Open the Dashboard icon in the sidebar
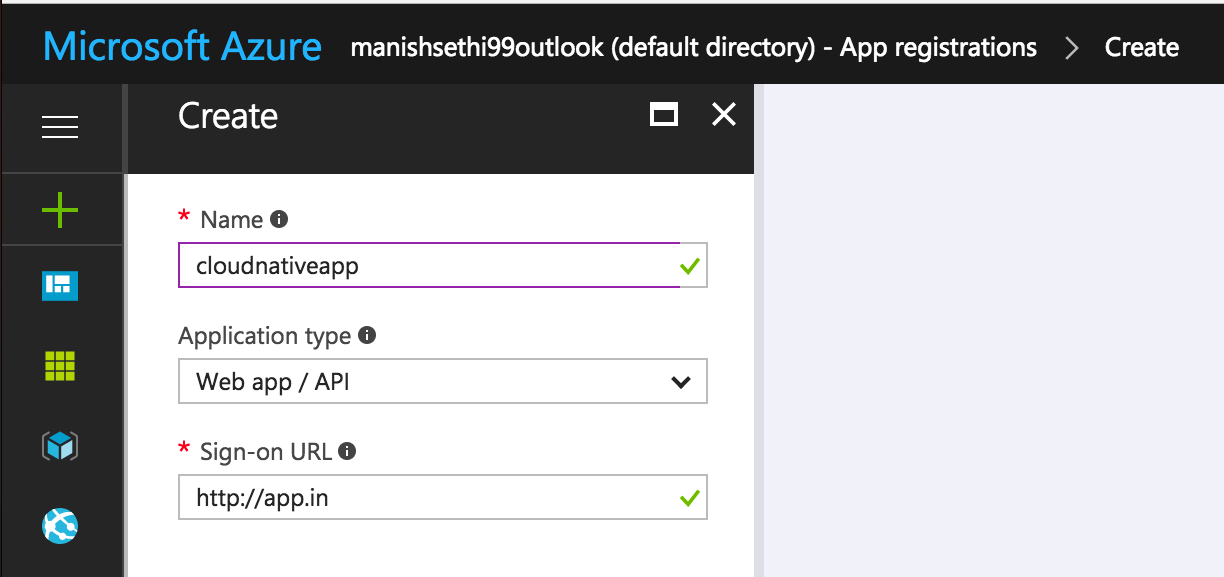The width and height of the screenshot is (1224, 577). click(60, 286)
